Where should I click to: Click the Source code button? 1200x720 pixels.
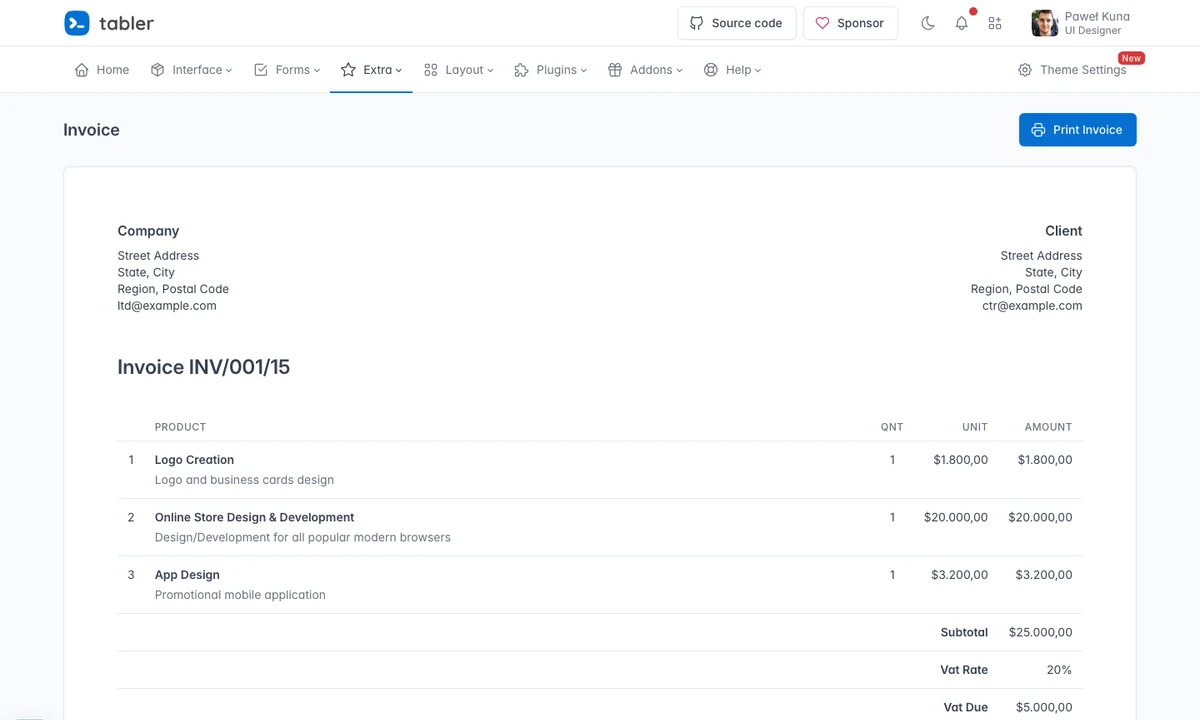[737, 23]
